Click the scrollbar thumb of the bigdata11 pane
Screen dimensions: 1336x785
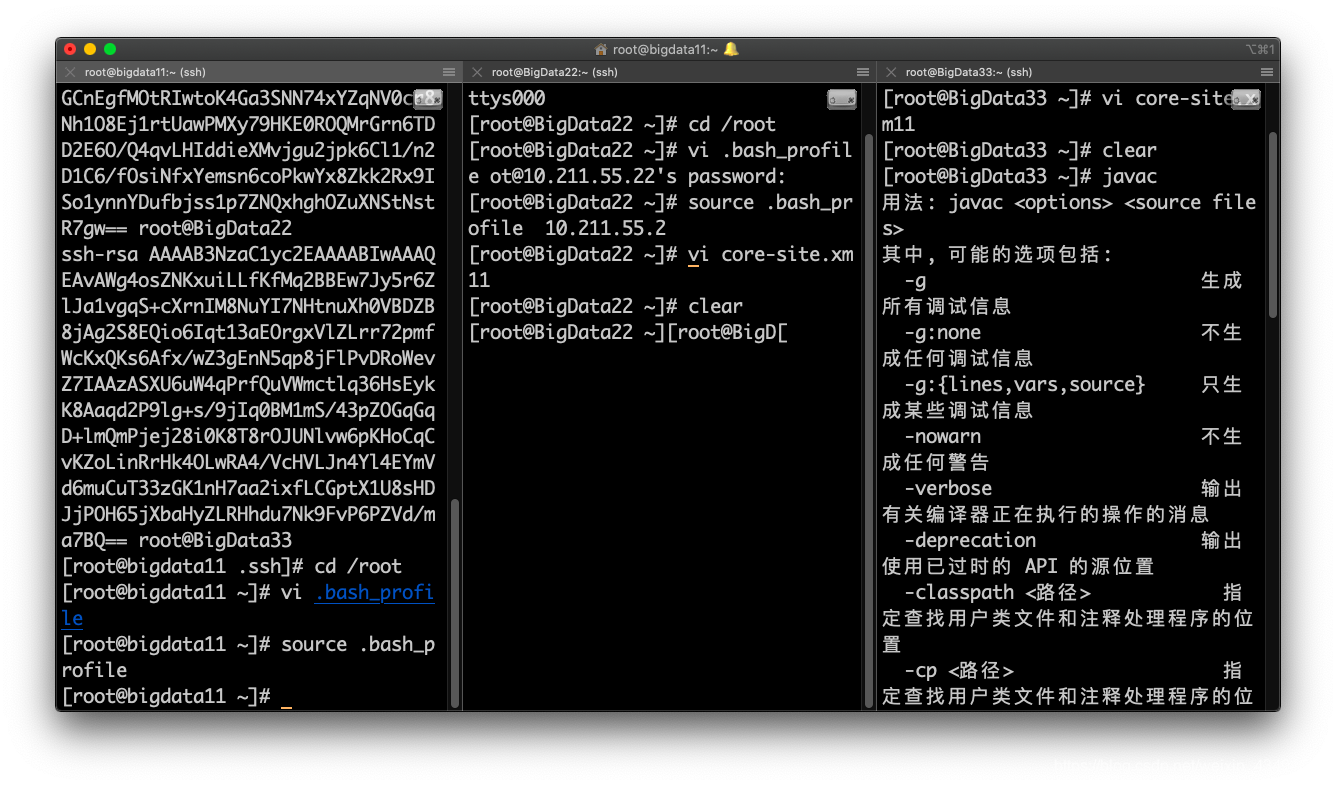[455, 603]
